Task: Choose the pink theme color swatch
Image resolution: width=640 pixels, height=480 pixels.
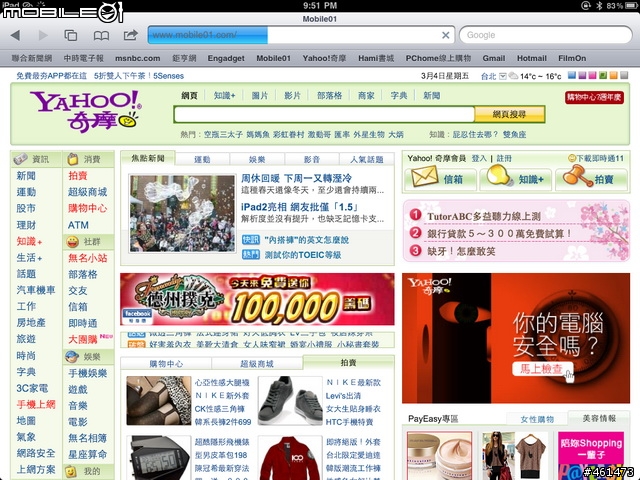Action: [x=592, y=75]
